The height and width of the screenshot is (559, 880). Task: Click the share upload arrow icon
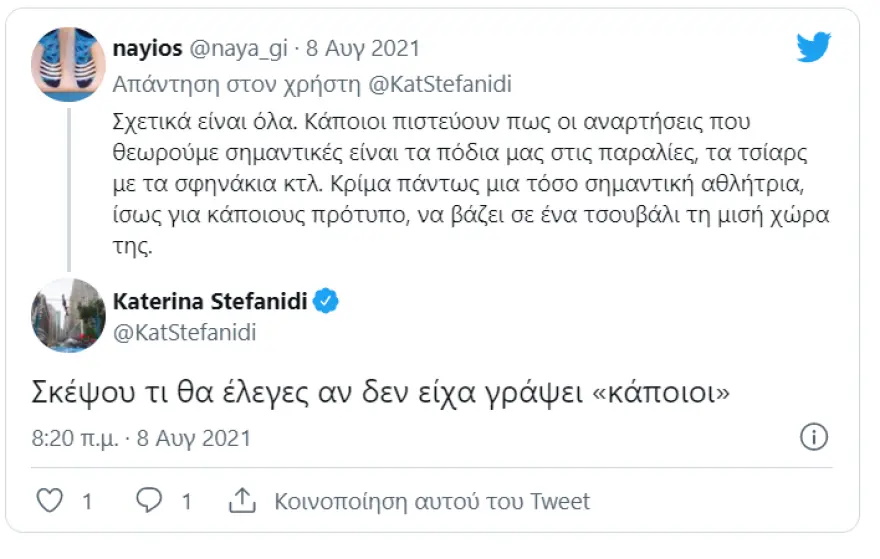[x=242, y=500]
